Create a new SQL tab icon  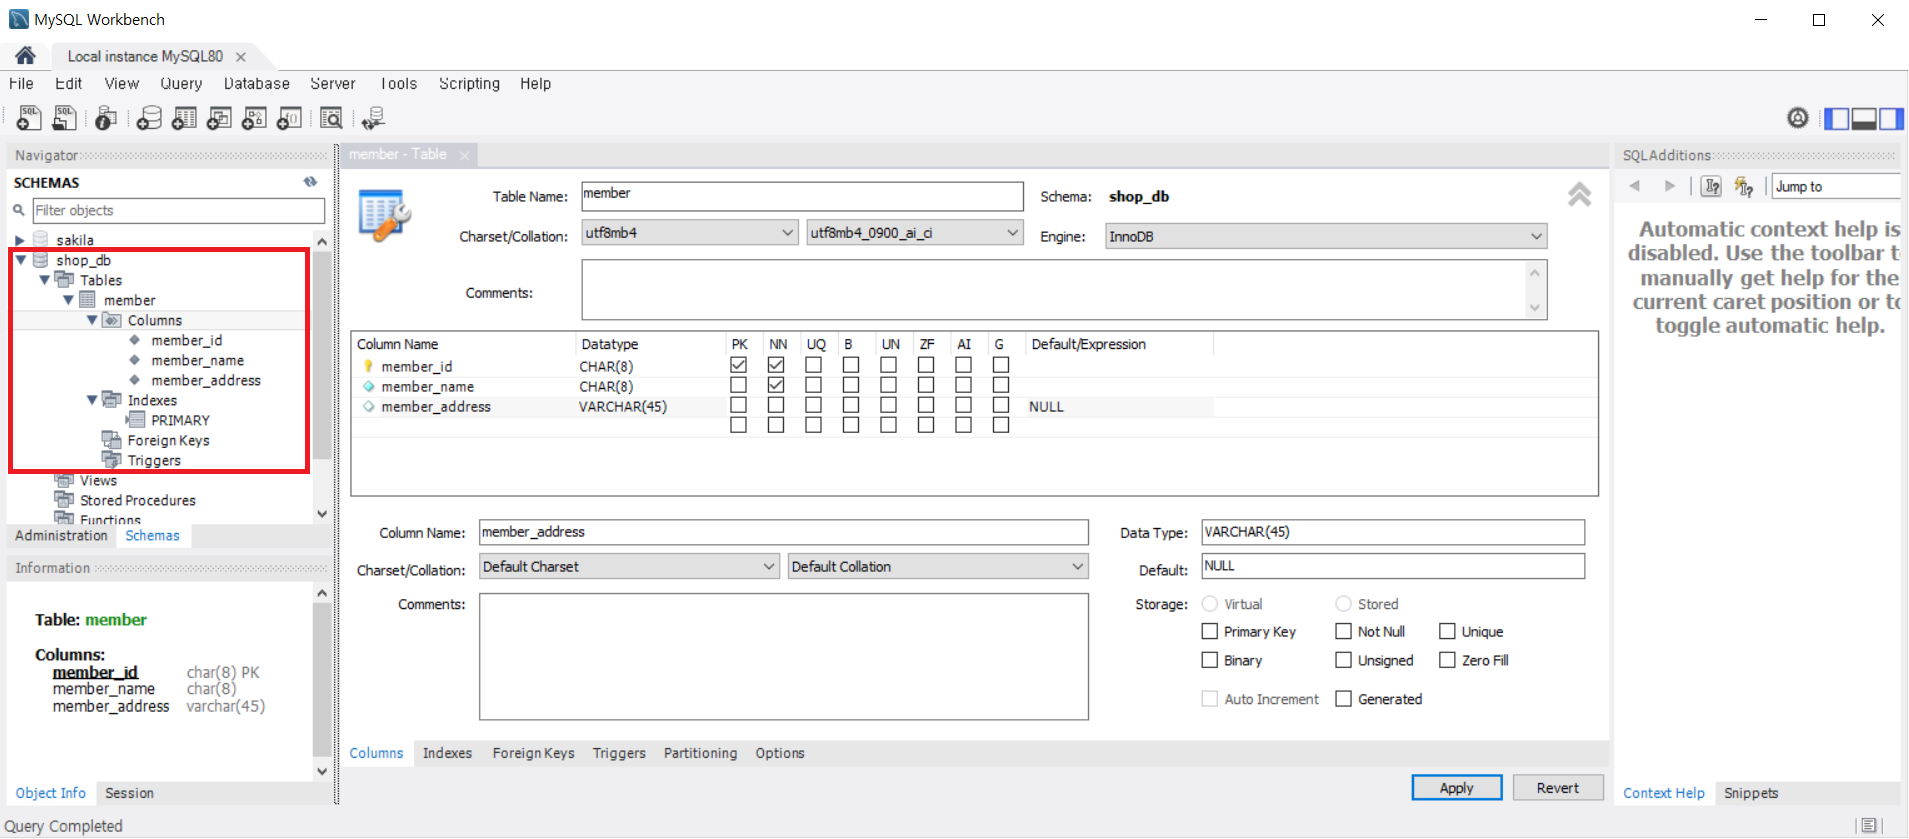[x=29, y=118]
